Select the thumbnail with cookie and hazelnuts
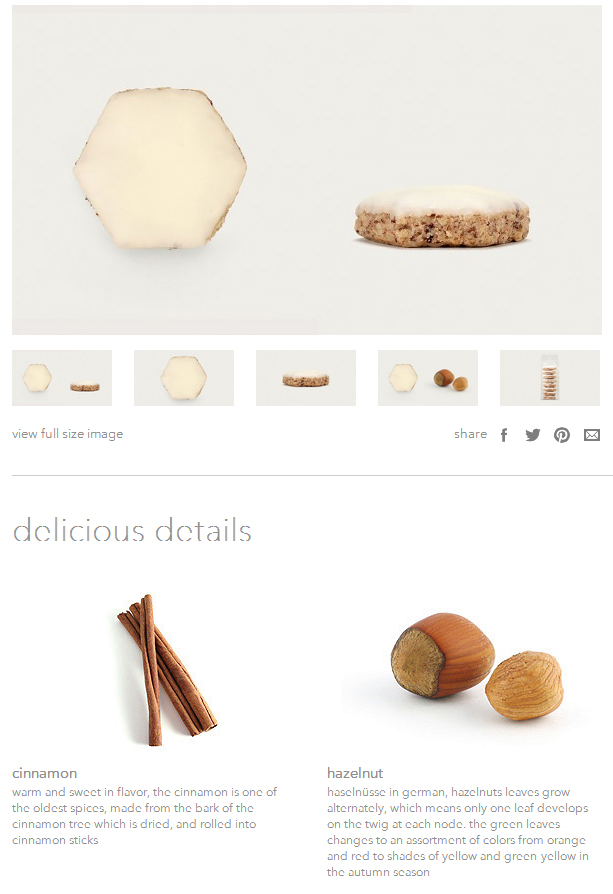Image resolution: width=613 pixels, height=894 pixels. pyautogui.click(x=428, y=378)
